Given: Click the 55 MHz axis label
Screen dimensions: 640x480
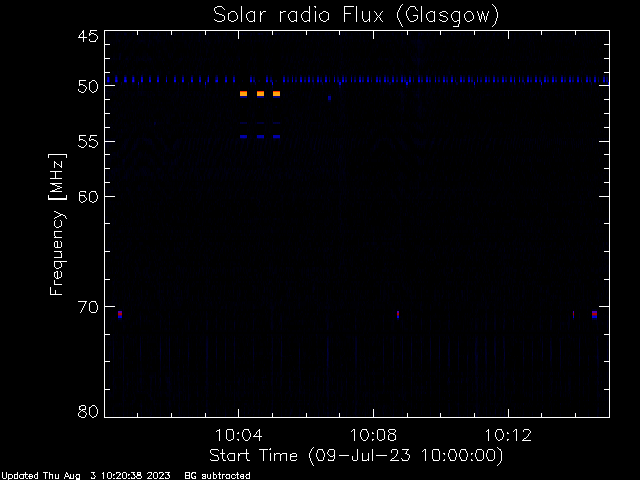Looking at the screenshot, I should (88, 142).
